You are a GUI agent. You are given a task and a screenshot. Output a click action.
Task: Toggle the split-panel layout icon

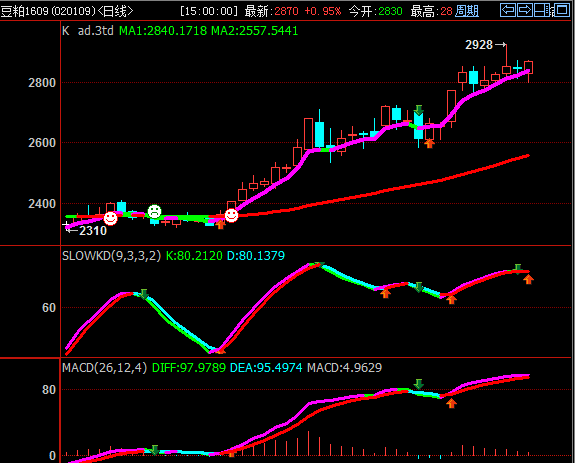pyautogui.click(x=542, y=10)
